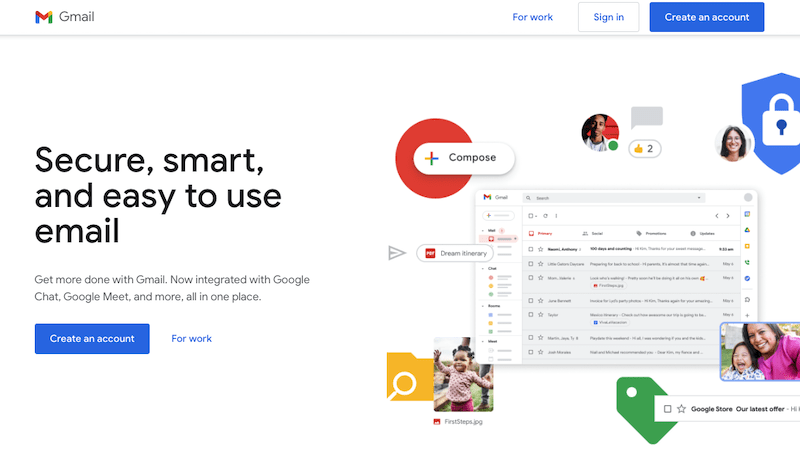Click the refresh icon in the inbox toolbar

coord(545,216)
